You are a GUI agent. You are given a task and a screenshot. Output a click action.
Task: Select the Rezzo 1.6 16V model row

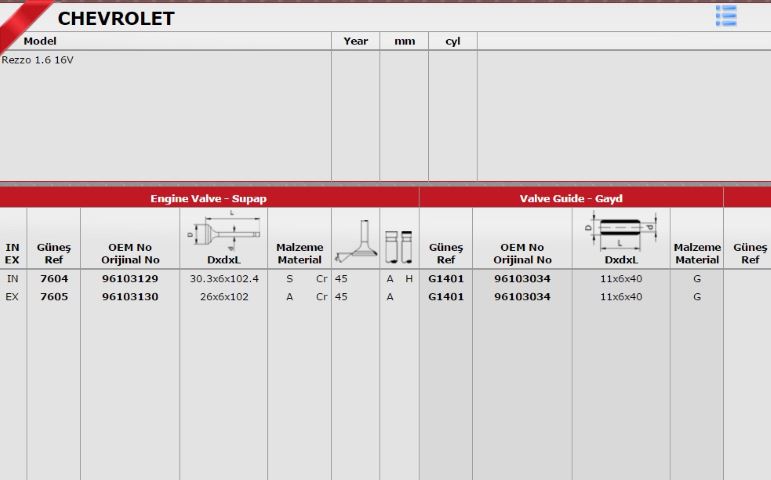[37, 60]
